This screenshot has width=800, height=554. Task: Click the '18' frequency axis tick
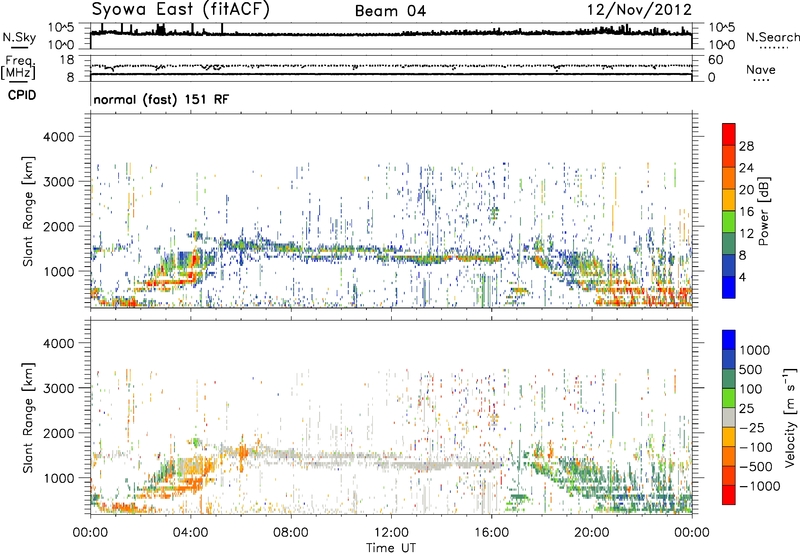[67, 60]
